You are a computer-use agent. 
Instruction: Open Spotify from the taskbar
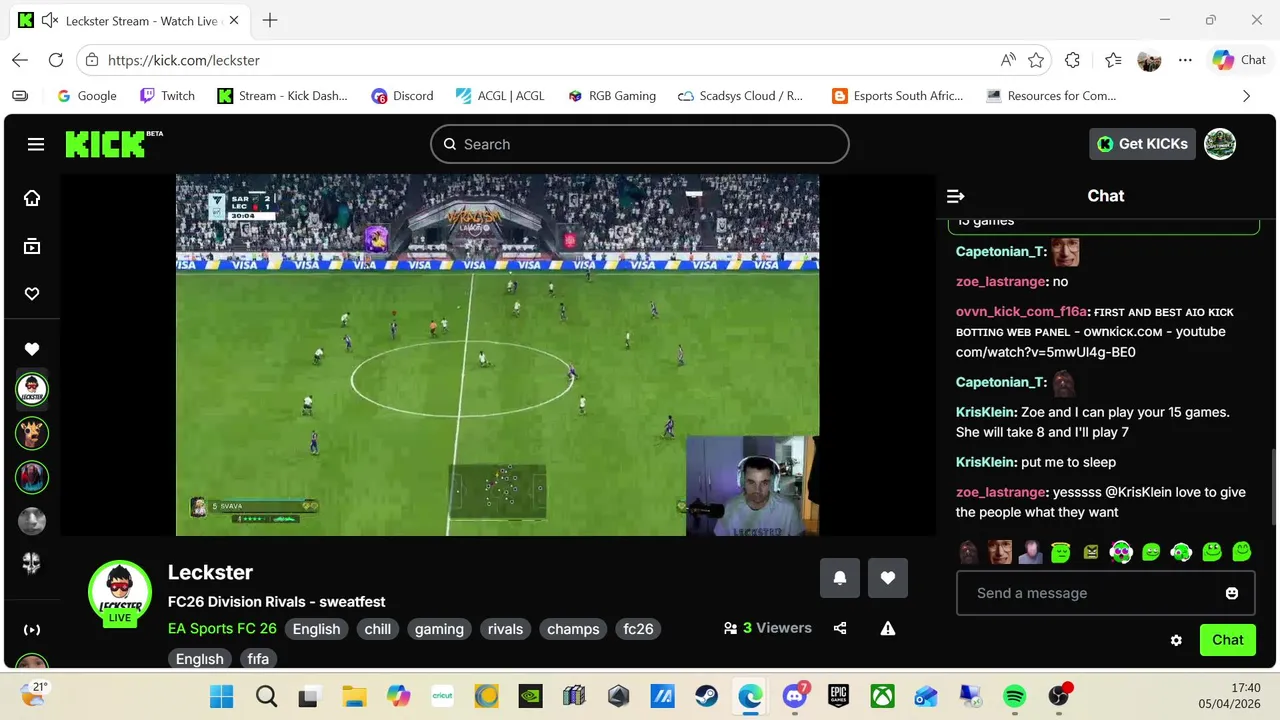click(1014, 696)
